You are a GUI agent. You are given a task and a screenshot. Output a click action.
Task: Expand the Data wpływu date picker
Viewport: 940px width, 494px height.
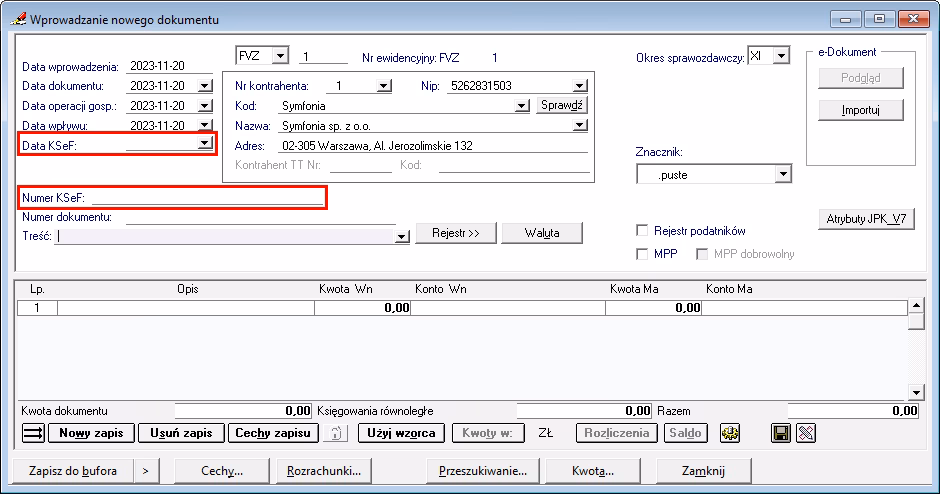click(x=204, y=124)
